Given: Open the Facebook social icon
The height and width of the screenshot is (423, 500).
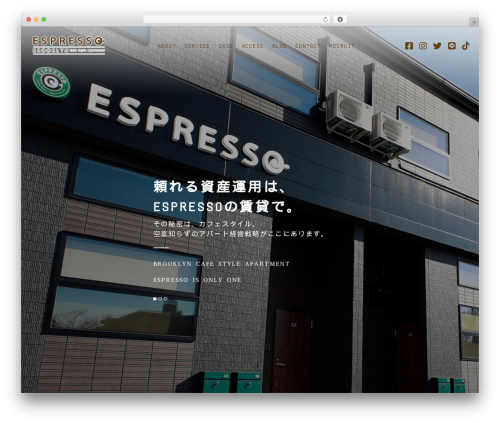Looking at the screenshot, I should 409,46.
